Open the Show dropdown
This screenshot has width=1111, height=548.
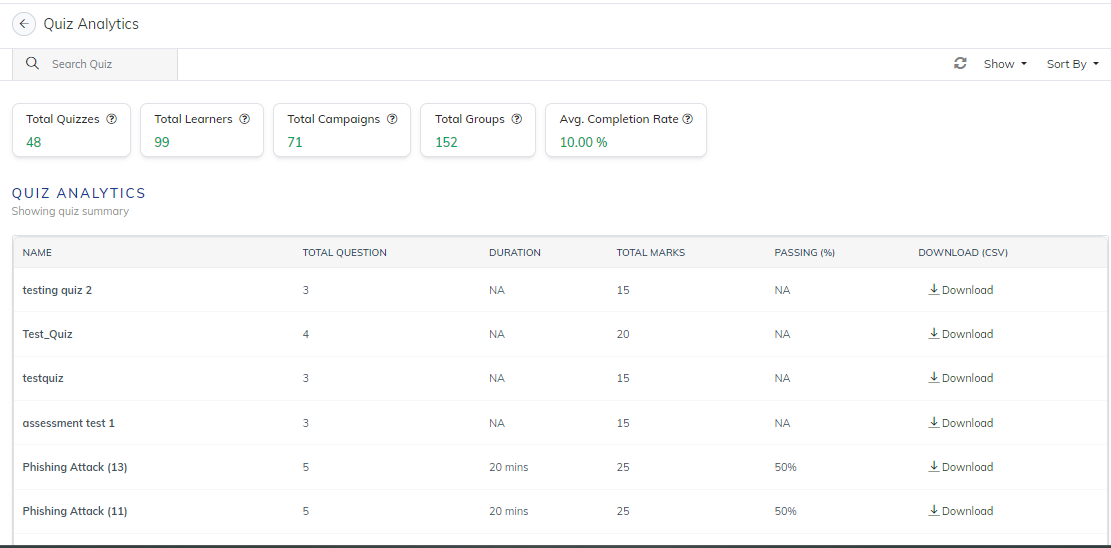1005,64
